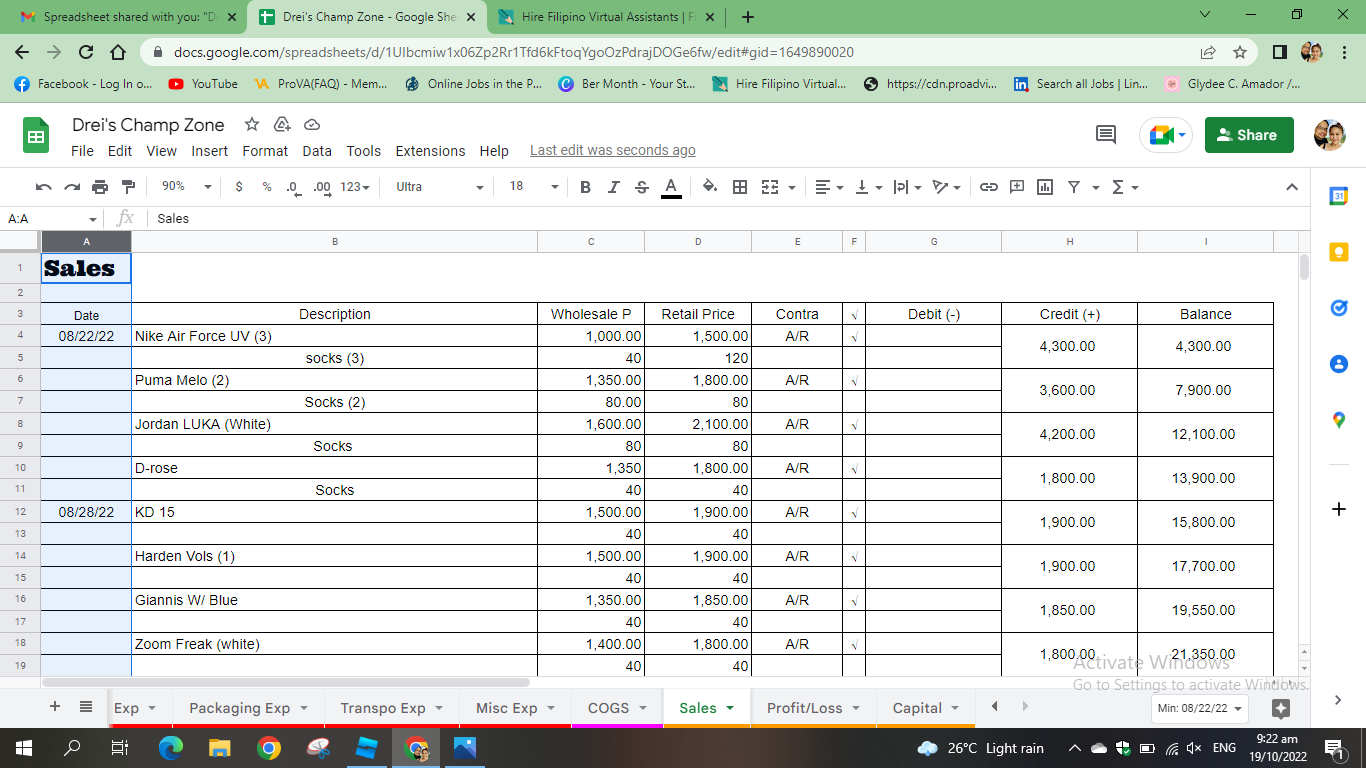Image resolution: width=1366 pixels, height=768 pixels.
Task: Toggle bold formatting
Action: (x=585, y=187)
